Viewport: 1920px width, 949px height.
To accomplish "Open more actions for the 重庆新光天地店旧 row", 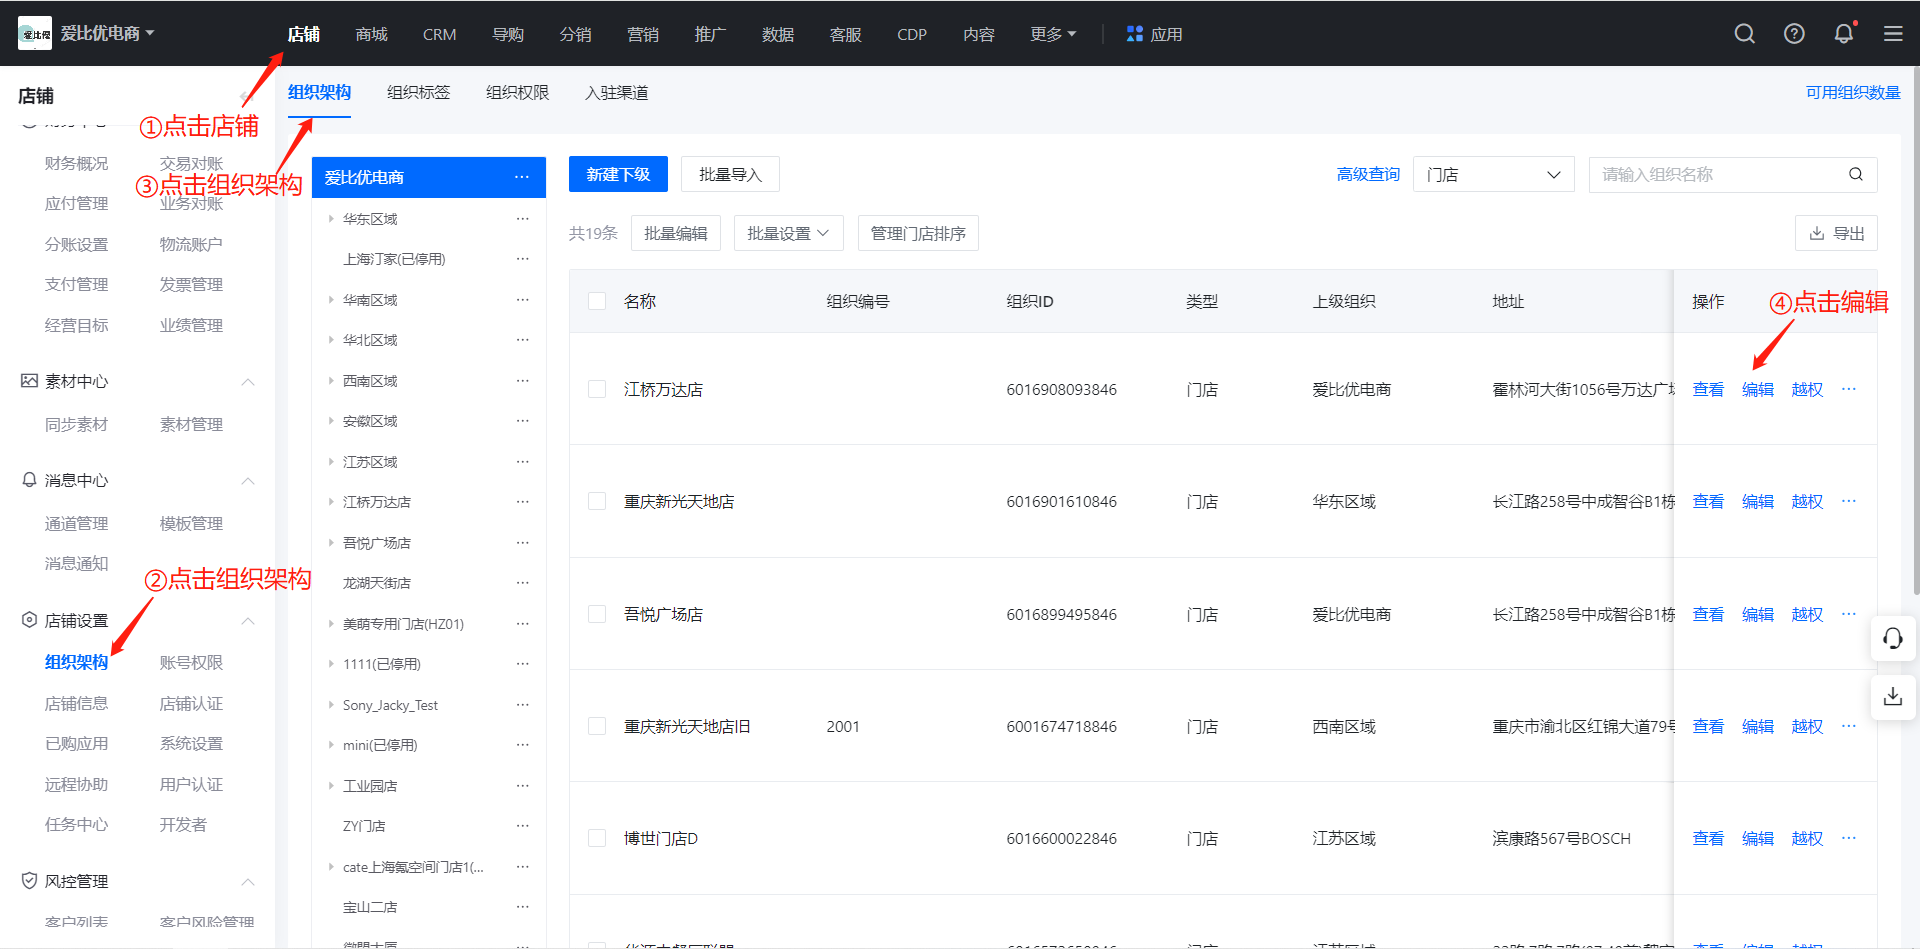I will (1849, 726).
